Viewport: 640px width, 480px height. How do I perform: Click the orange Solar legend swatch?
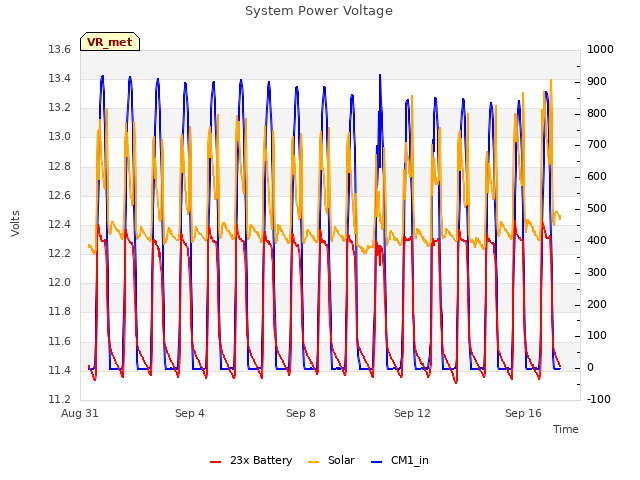point(313,461)
